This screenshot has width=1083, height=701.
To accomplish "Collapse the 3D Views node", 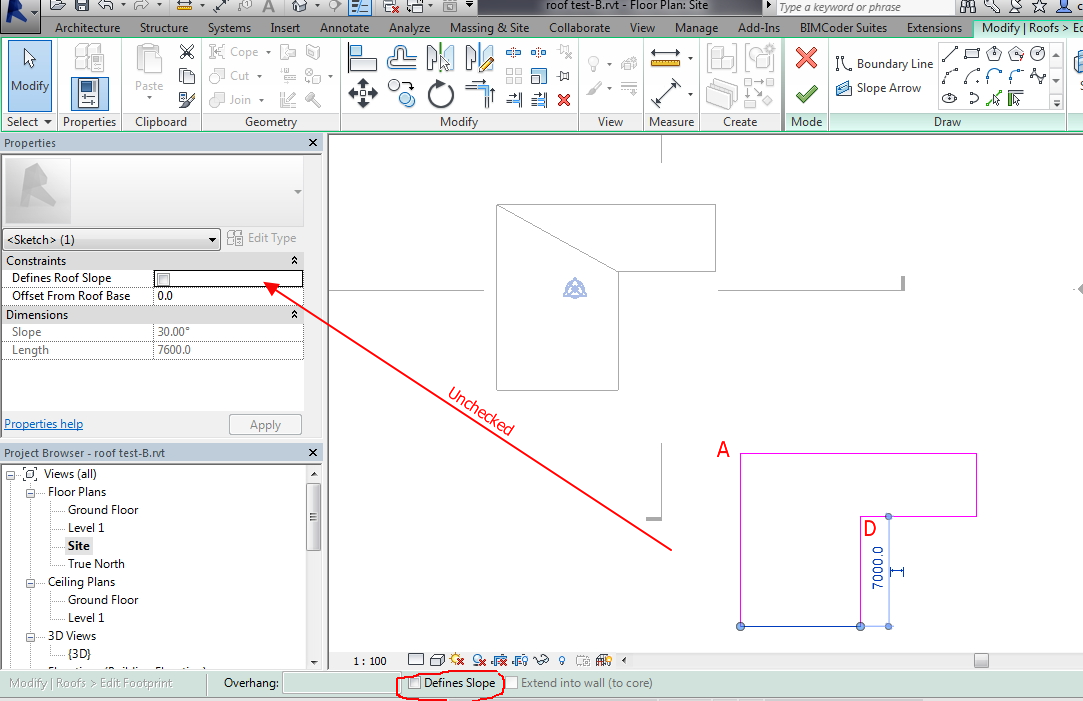I will [x=30, y=637].
